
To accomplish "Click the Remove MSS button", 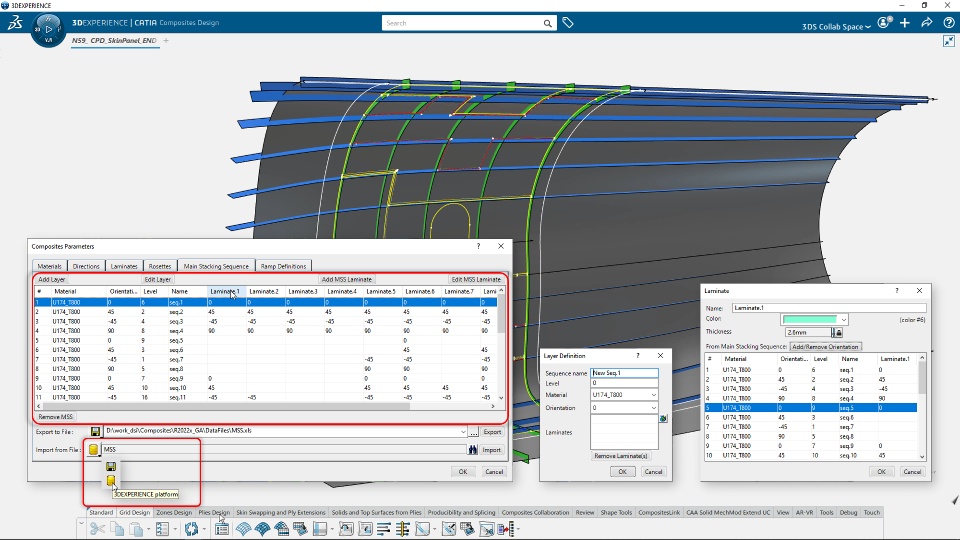I will click(55, 416).
